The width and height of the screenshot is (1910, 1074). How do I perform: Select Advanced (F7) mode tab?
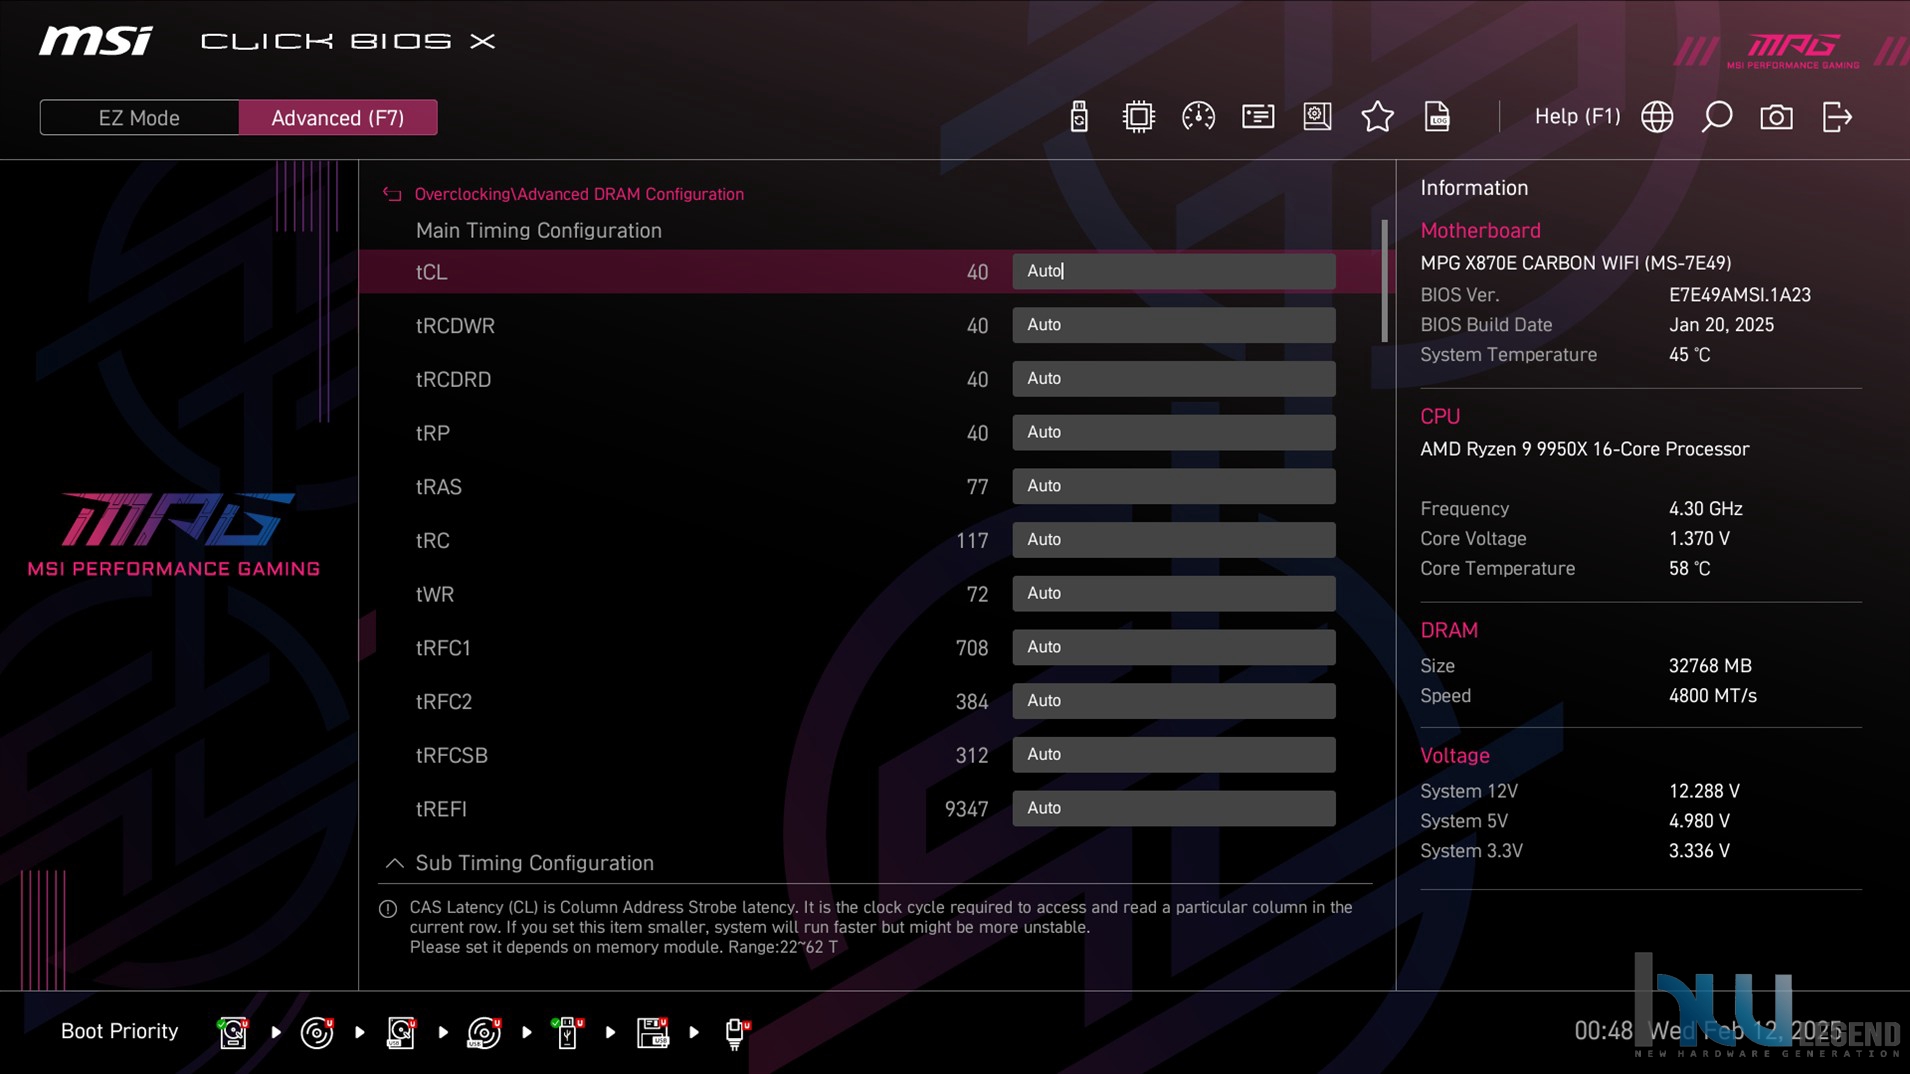click(338, 118)
